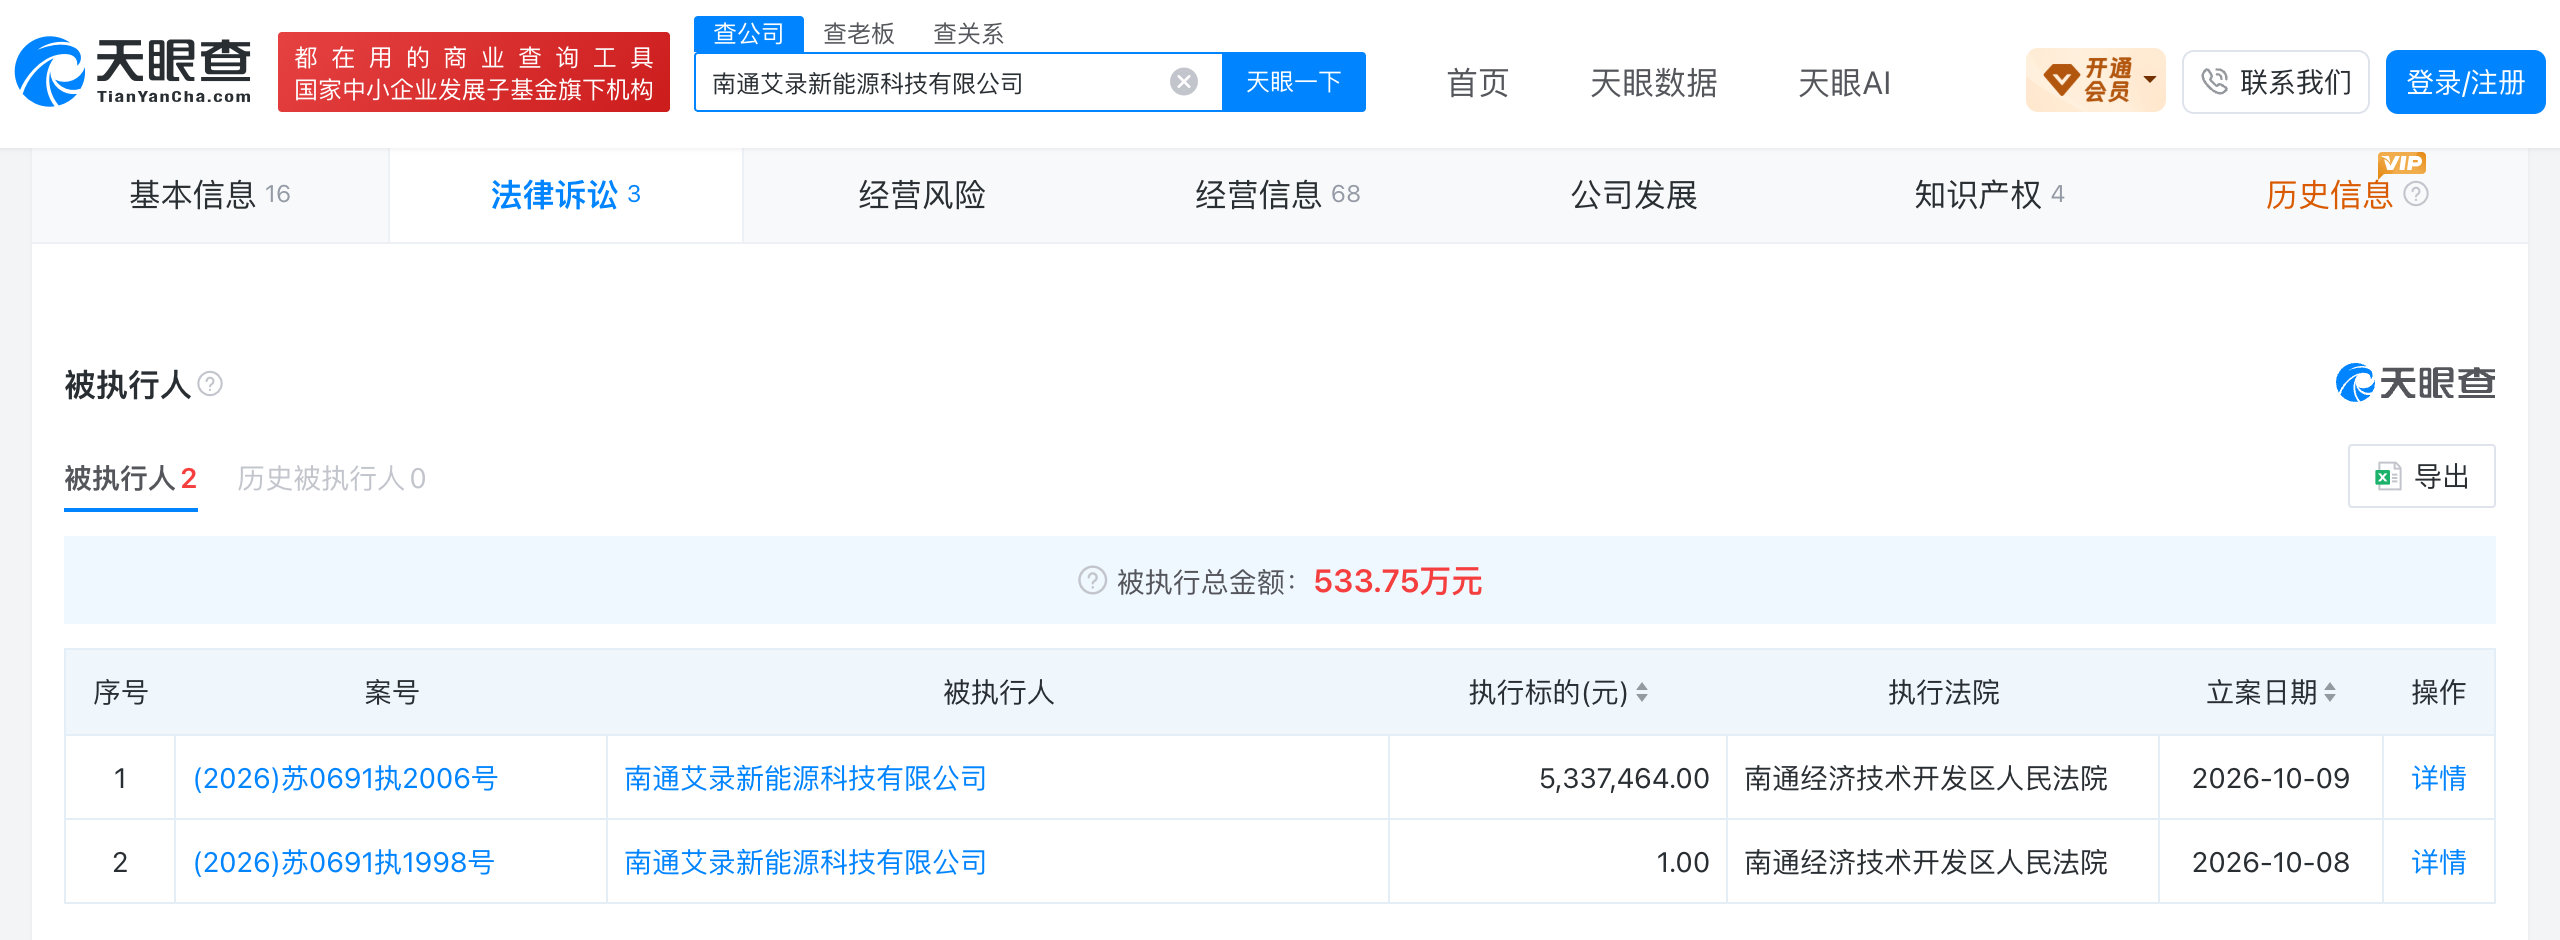Click the help icon next to 被执行总金额

(1092, 580)
